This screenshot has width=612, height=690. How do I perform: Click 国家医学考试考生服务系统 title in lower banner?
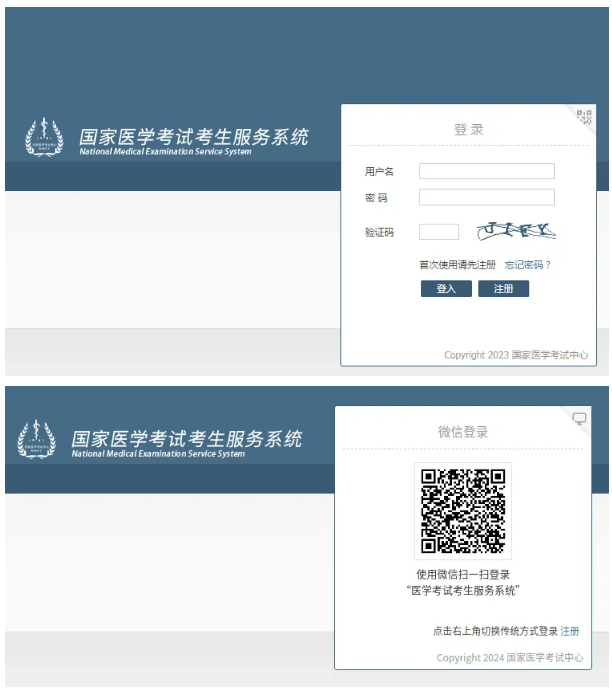(x=186, y=438)
